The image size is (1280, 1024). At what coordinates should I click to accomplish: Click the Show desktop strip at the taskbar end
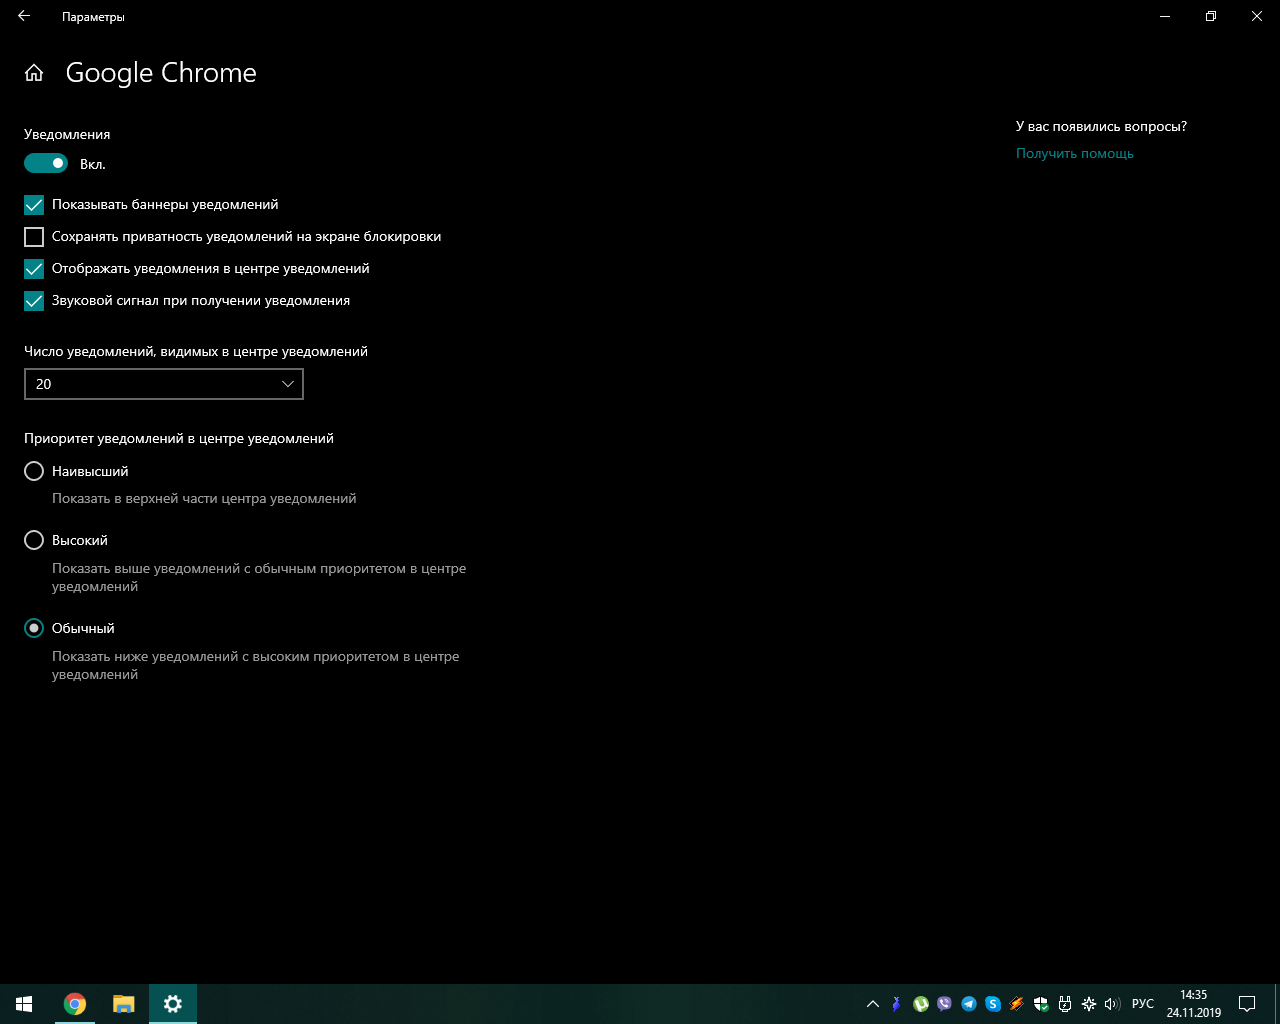tap(1276, 1004)
